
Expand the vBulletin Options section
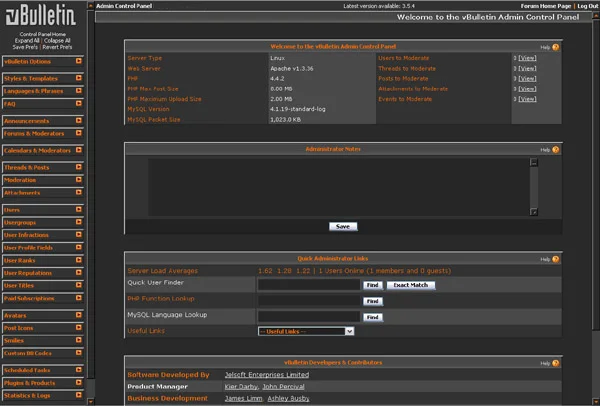click(43, 62)
